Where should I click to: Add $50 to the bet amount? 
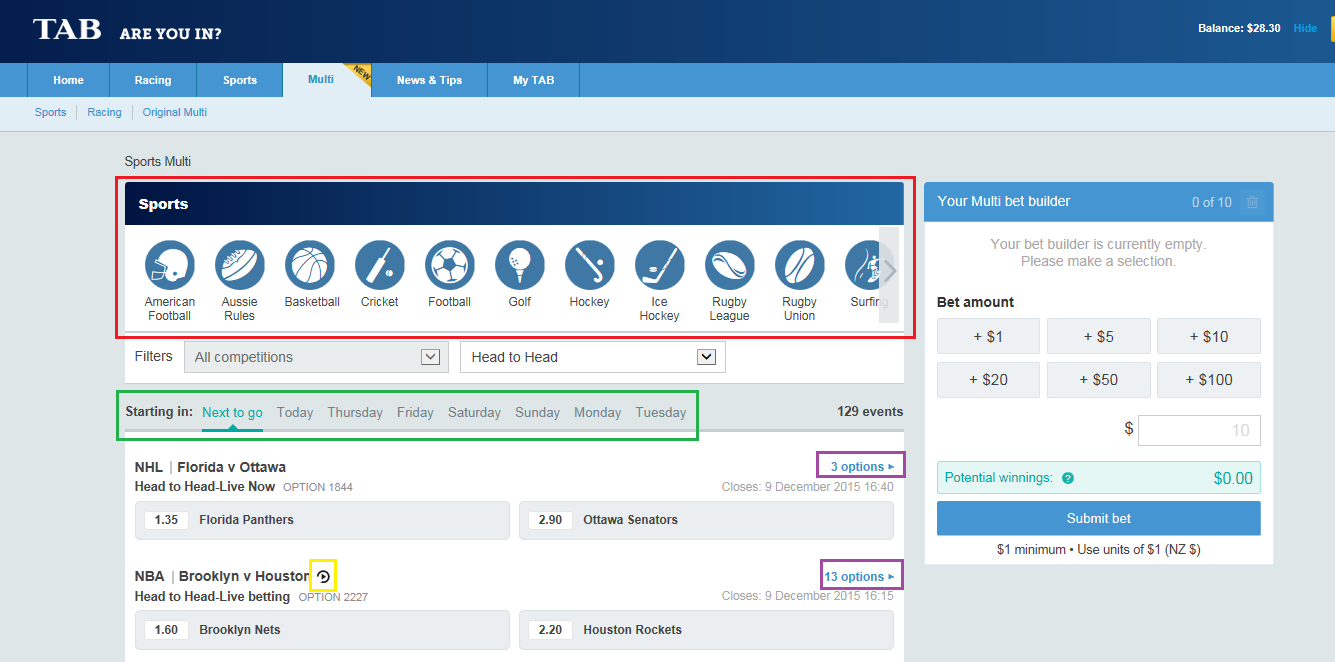1098,380
